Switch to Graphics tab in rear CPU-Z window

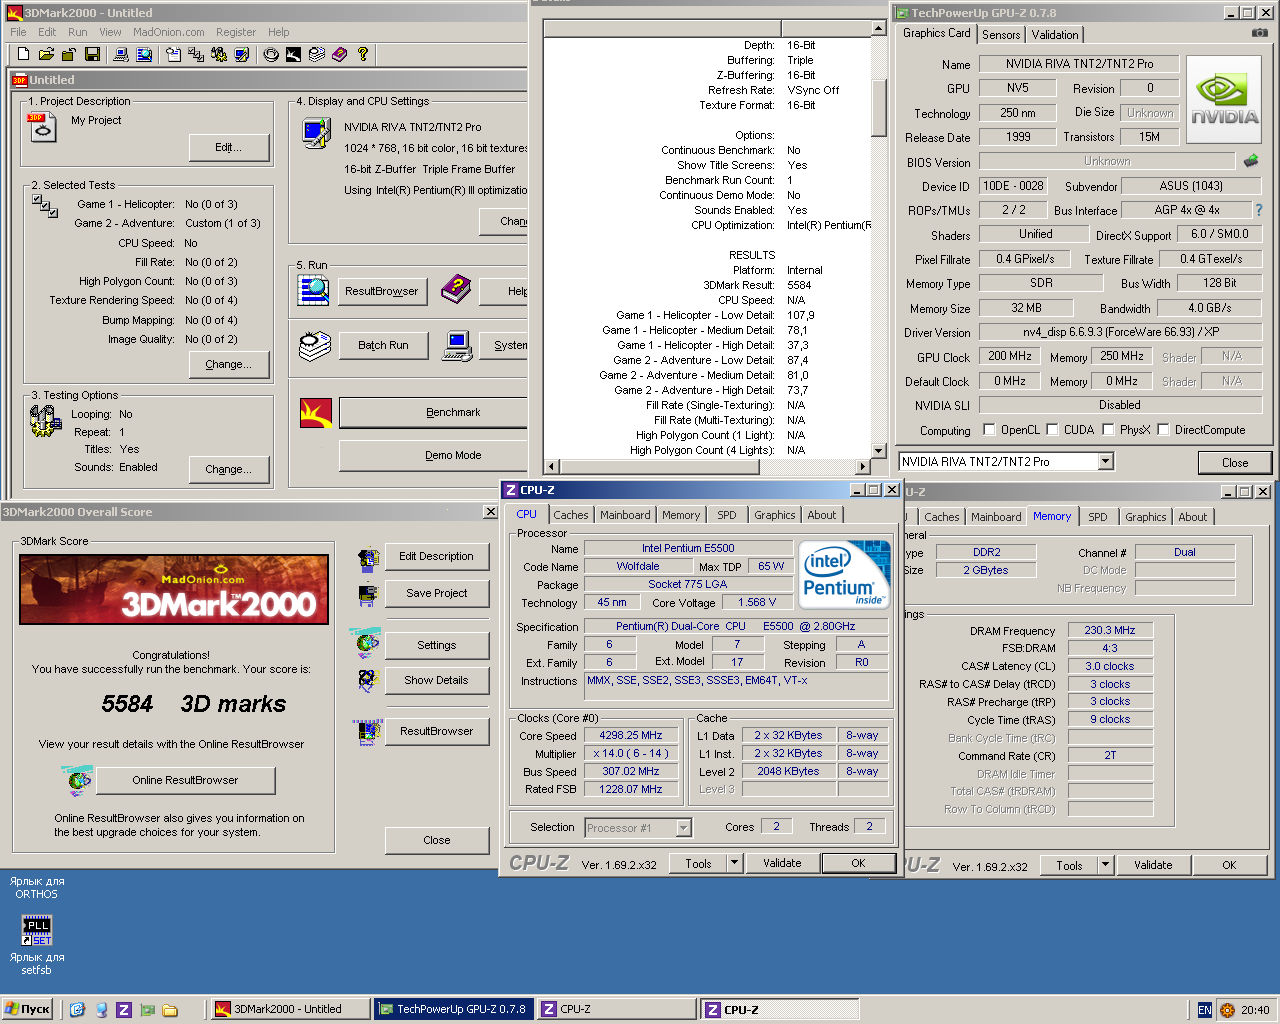(x=1145, y=517)
